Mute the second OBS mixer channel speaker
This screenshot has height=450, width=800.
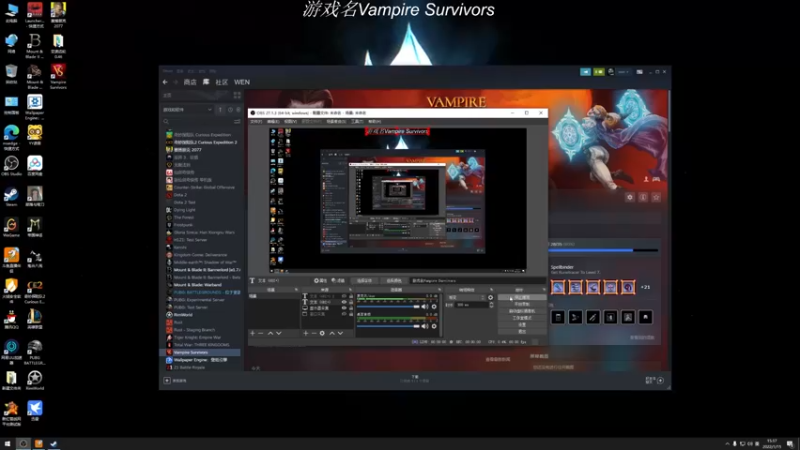click(424, 326)
